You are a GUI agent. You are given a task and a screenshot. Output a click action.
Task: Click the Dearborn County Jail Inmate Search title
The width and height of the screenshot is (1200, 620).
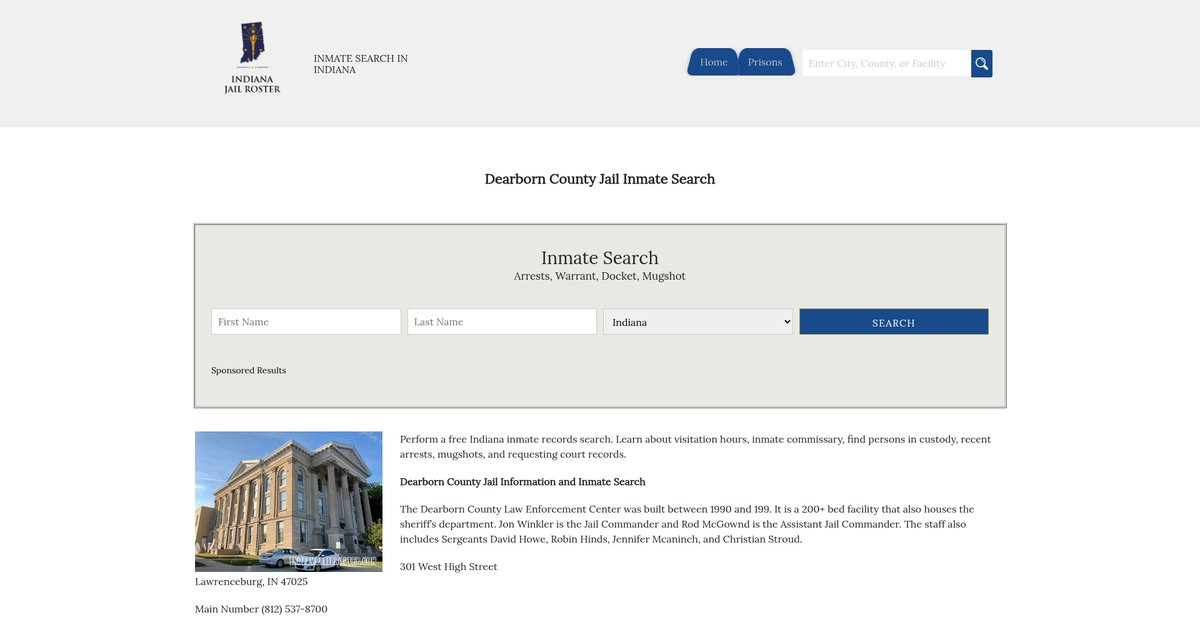tap(600, 179)
